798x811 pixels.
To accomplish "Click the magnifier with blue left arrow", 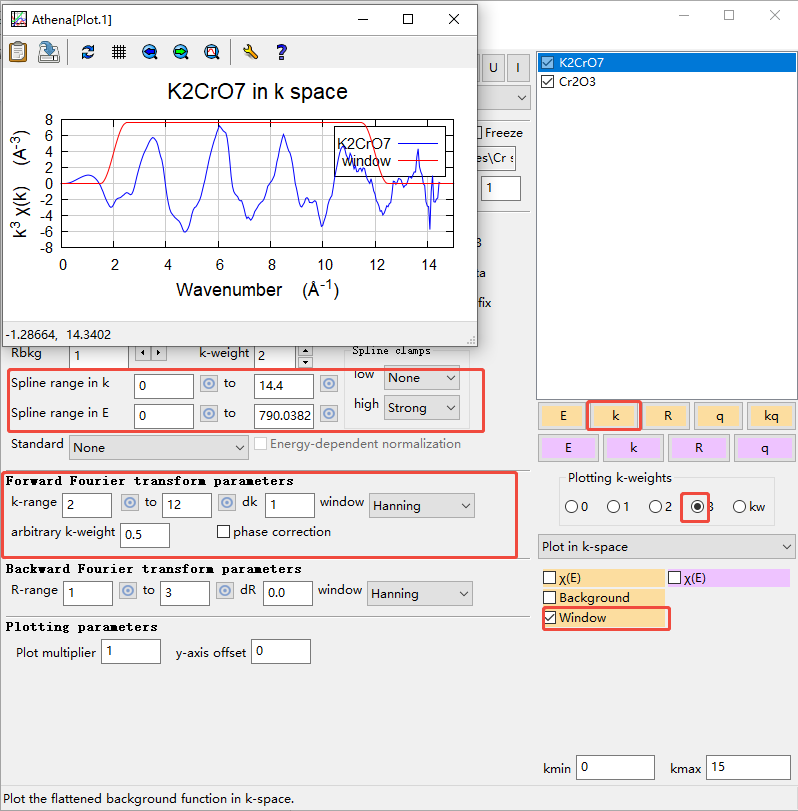I will click(x=150, y=52).
